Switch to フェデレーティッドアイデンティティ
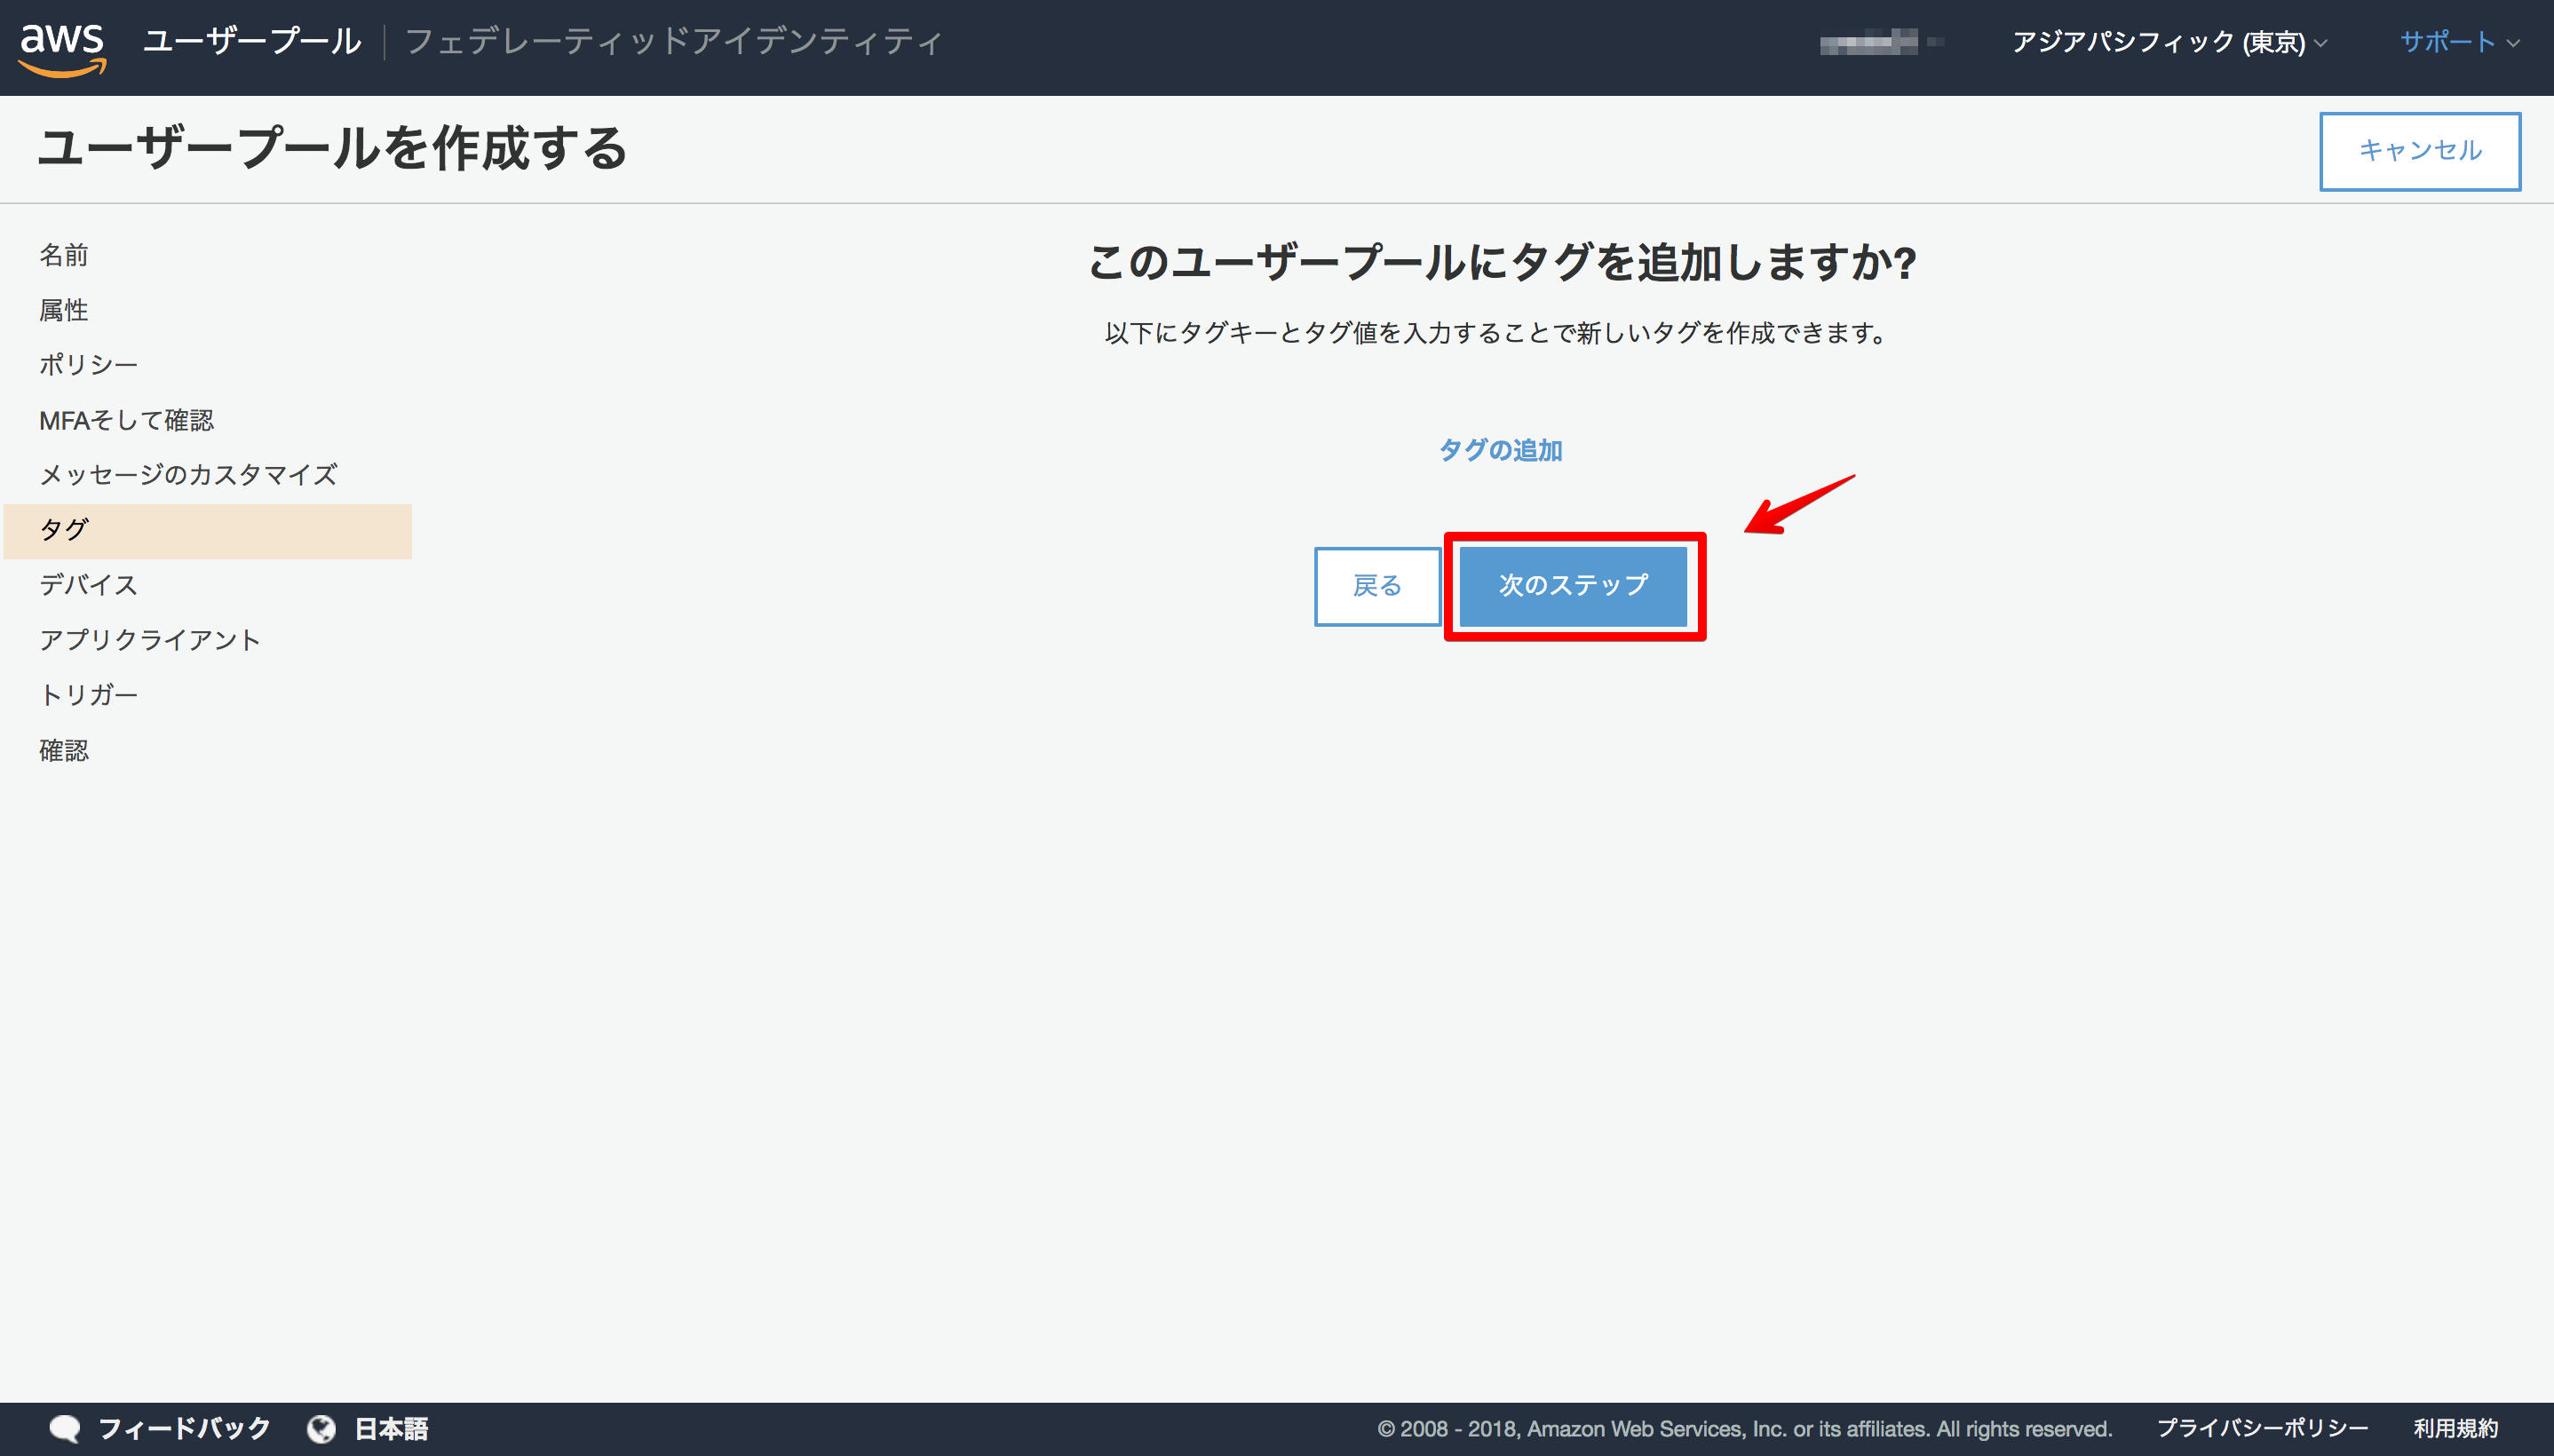The image size is (2554, 1456). pyautogui.click(x=674, y=42)
